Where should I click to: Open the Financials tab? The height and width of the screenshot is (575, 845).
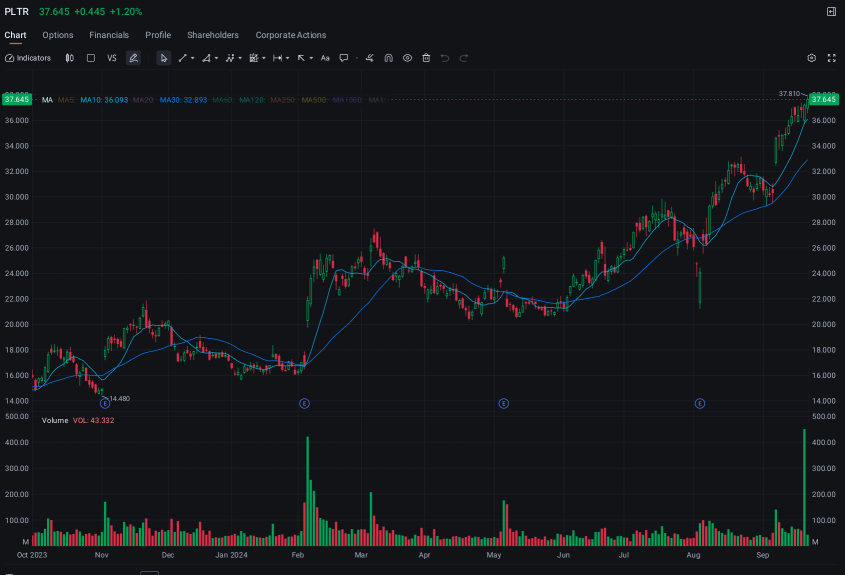[x=109, y=35]
